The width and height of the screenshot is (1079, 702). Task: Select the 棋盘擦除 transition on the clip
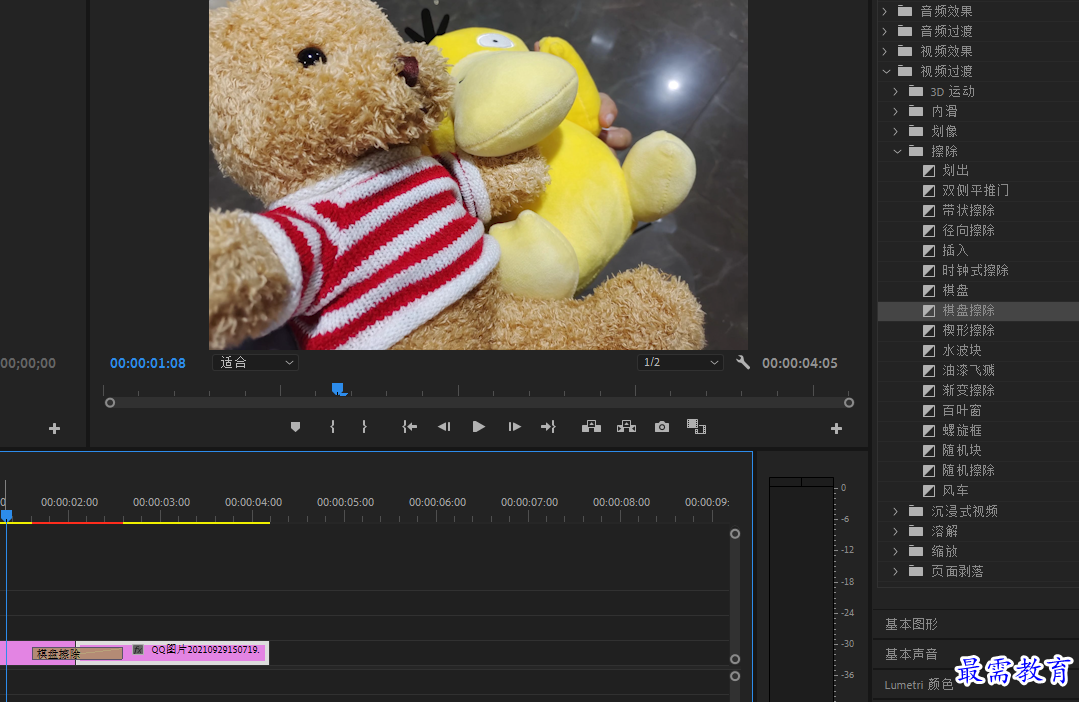77,653
